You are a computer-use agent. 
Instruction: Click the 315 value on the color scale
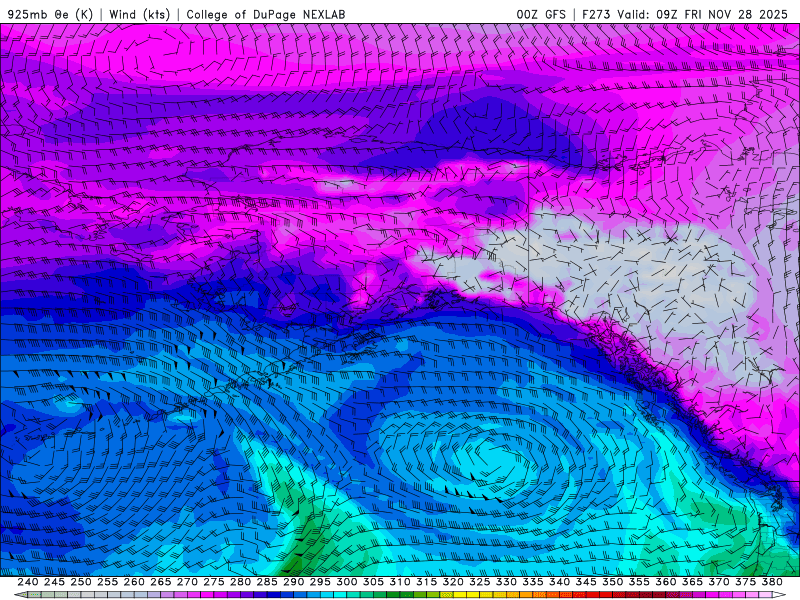tap(427, 582)
